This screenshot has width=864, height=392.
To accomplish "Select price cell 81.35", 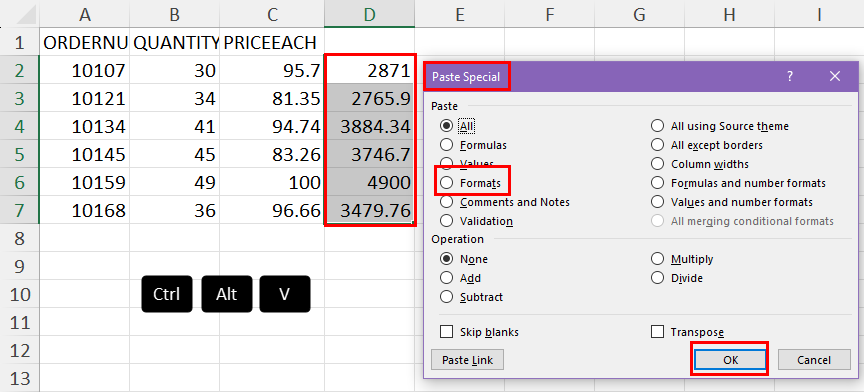I will 272,98.
